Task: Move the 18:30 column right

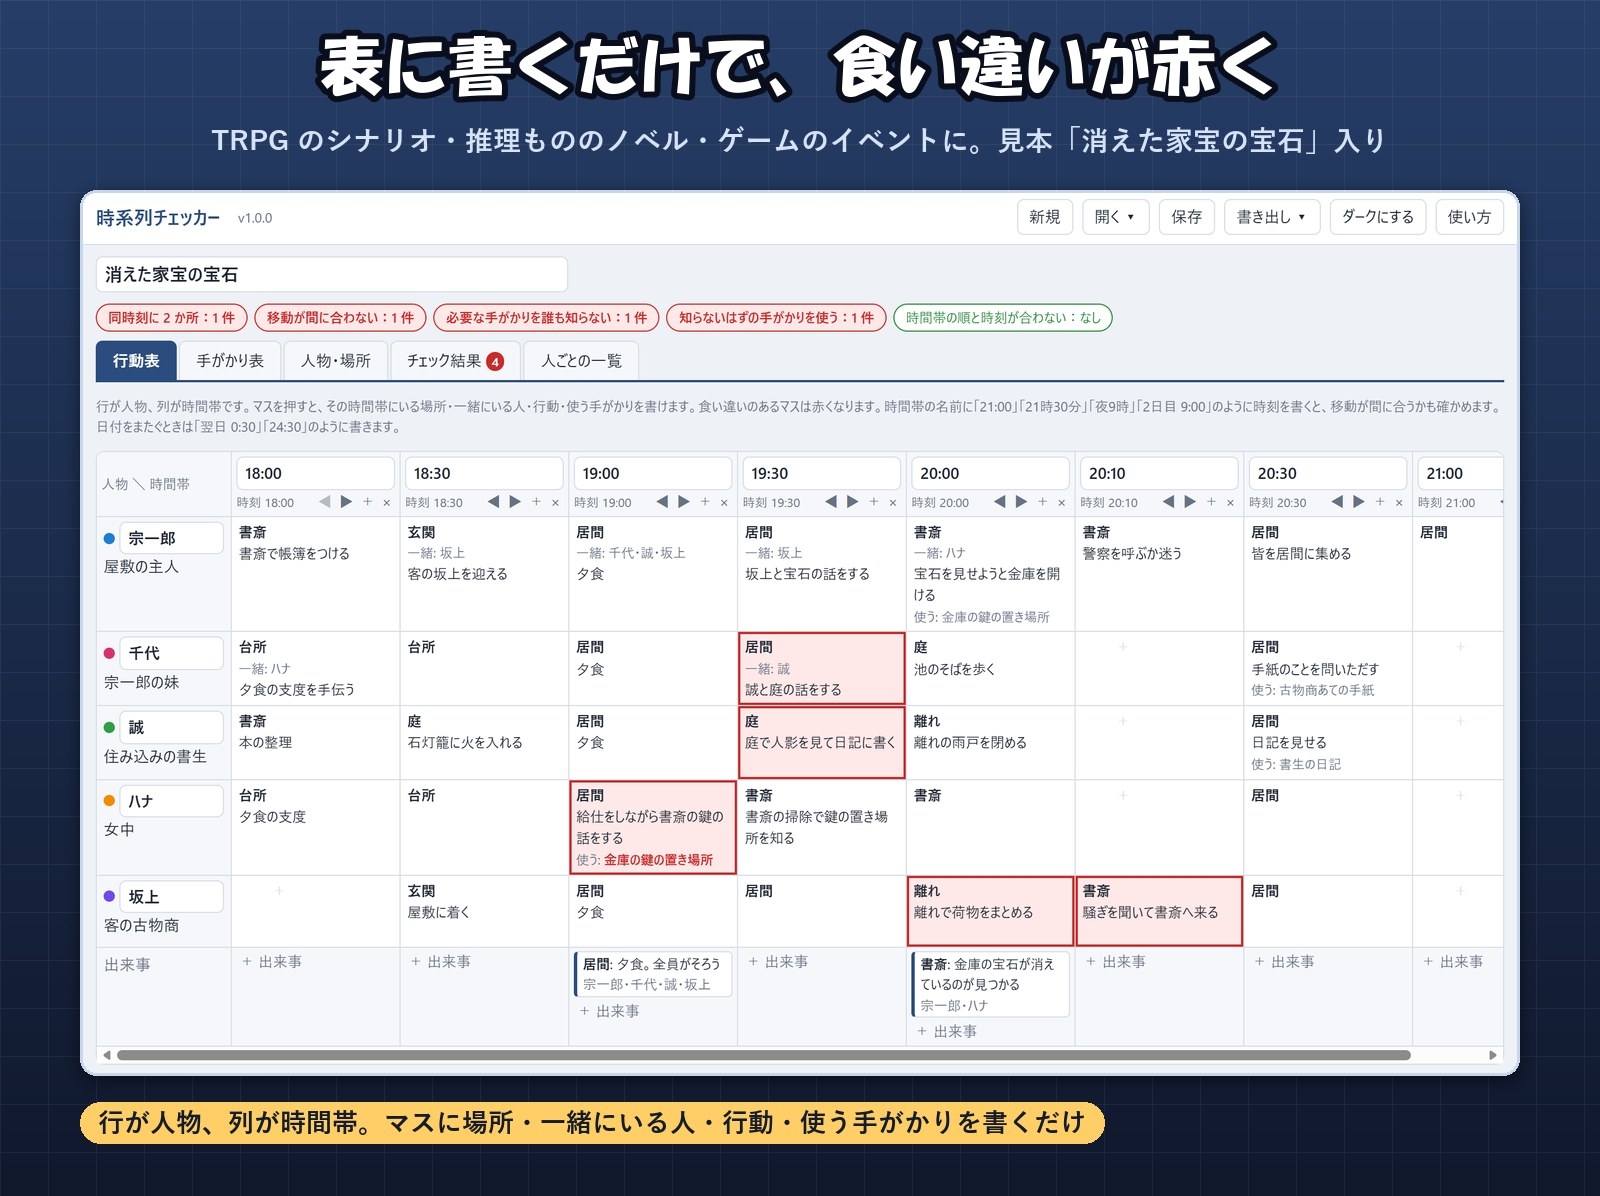Action: click(515, 502)
